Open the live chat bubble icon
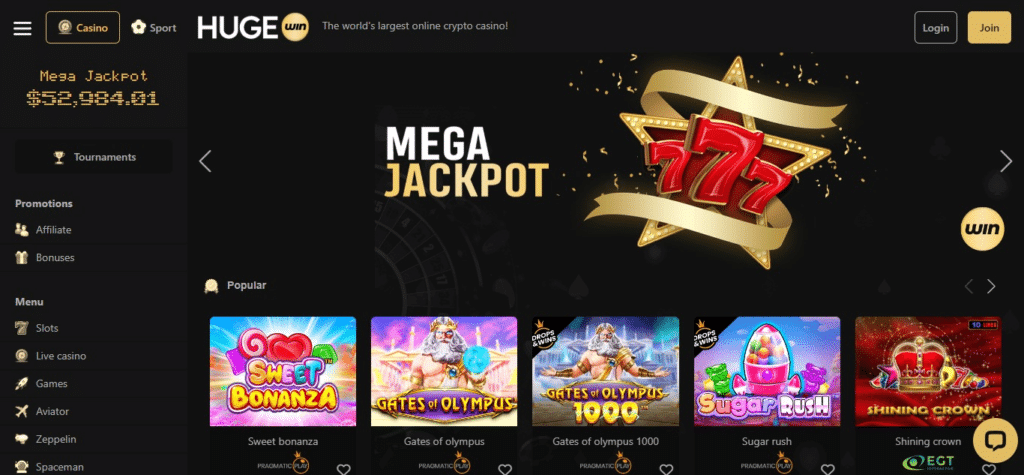The width and height of the screenshot is (1024, 475). [x=995, y=441]
